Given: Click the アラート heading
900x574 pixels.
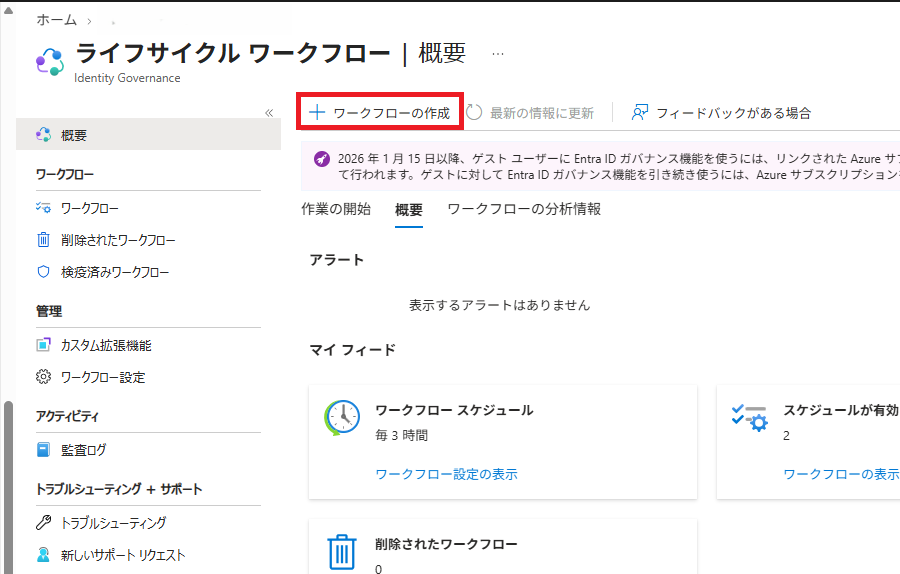Looking at the screenshot, I should (336, 260).
